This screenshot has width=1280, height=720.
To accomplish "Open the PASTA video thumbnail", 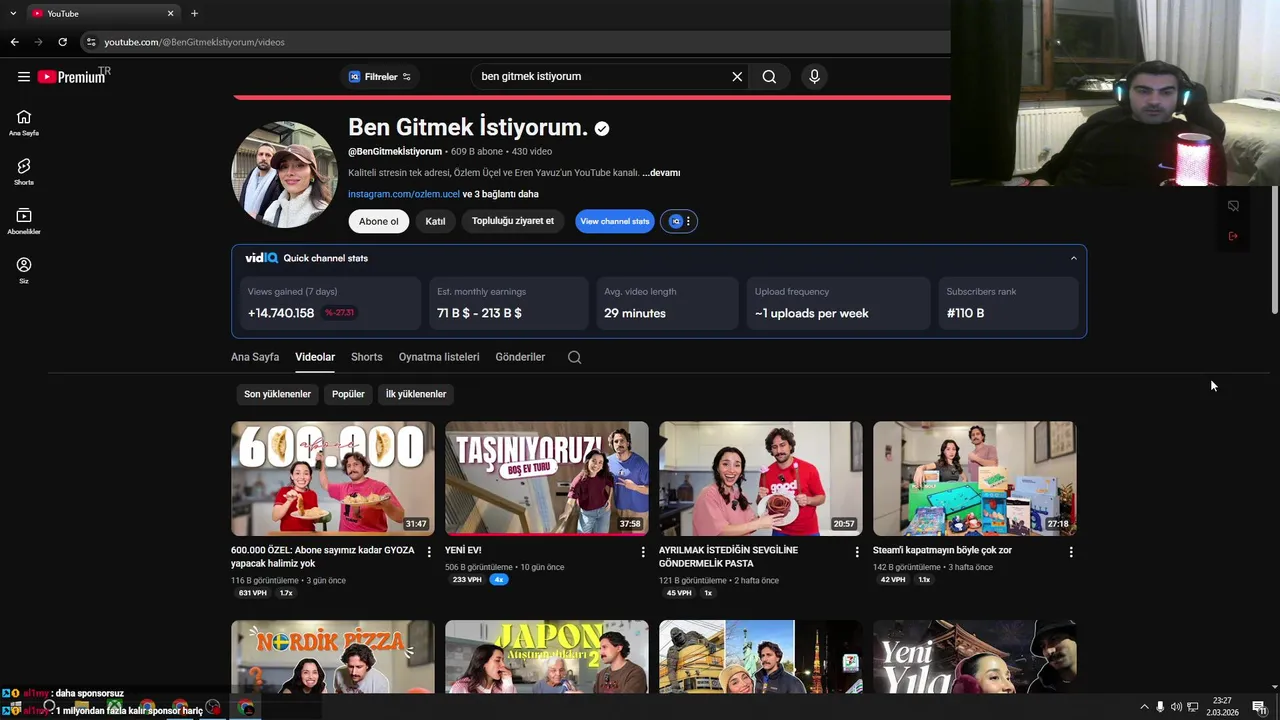I will coord(761,478).
